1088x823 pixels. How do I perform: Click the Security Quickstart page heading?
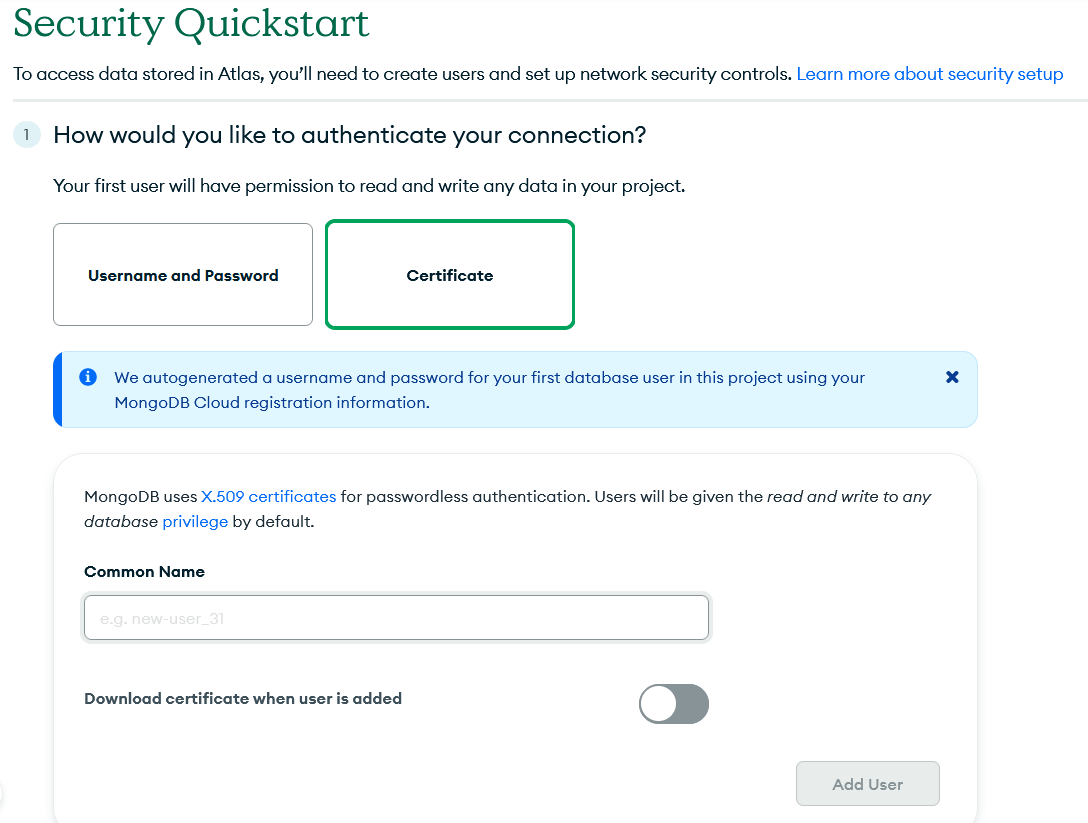tap(191, 23)
